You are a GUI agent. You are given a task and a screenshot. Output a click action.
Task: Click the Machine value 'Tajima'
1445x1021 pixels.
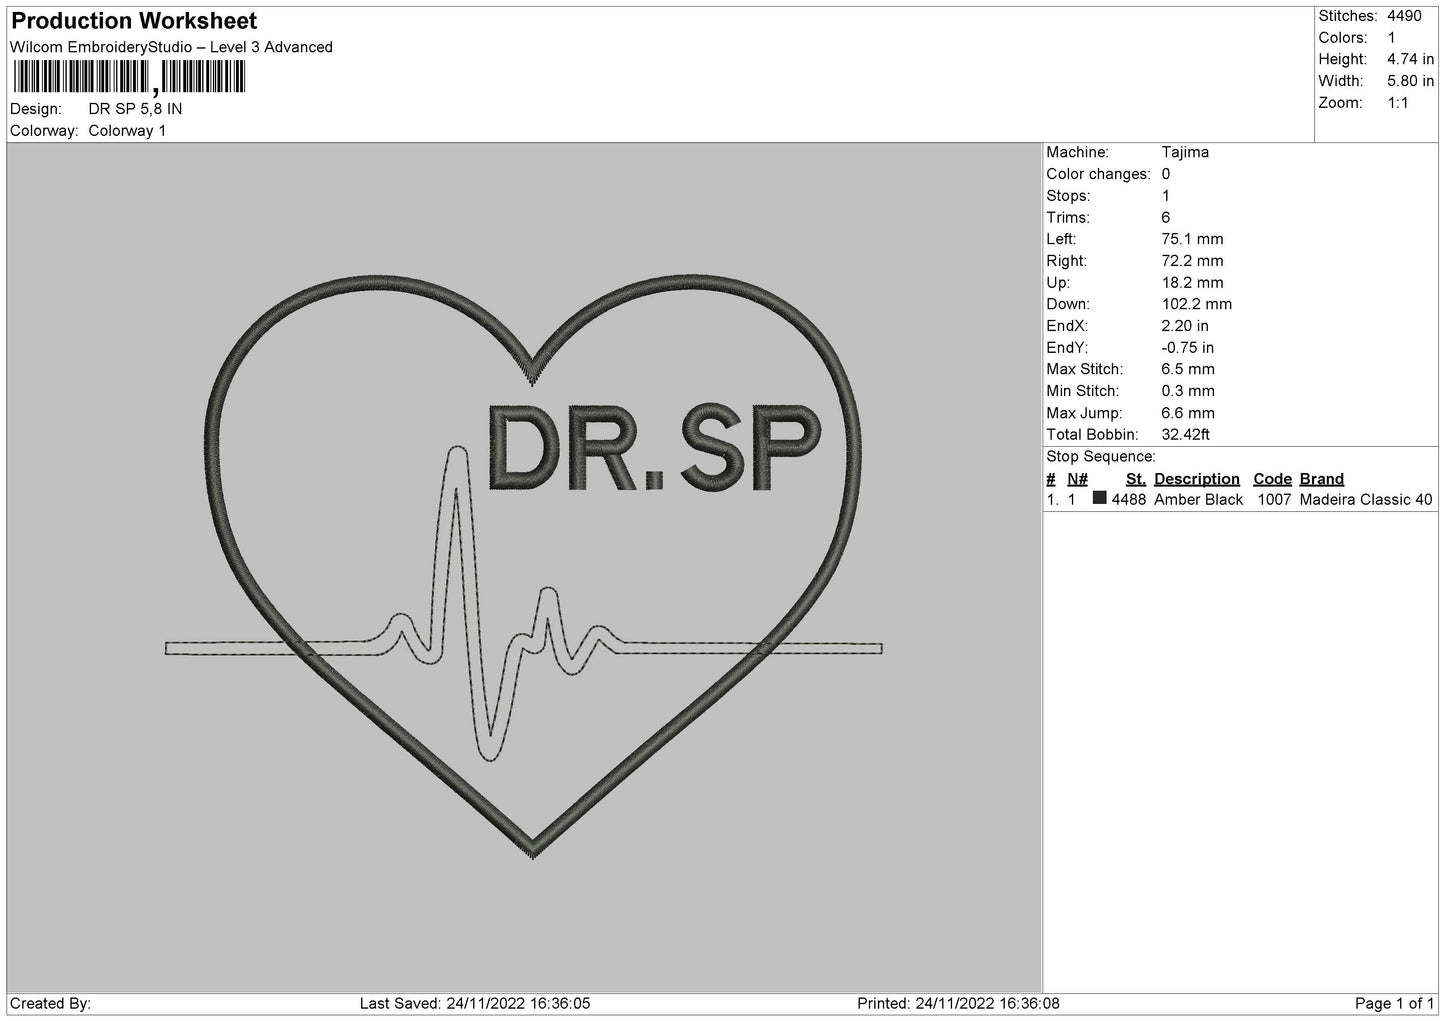[1185, 152]
